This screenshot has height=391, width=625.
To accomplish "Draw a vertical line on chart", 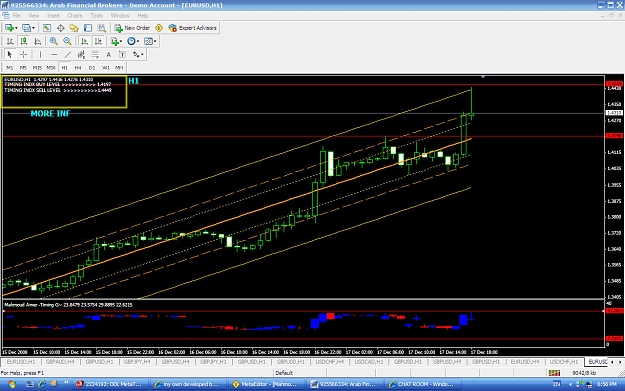I will pos(40,55).
